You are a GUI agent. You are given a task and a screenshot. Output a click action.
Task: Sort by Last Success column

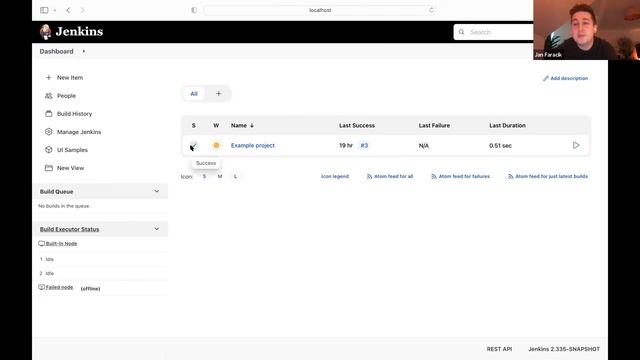tap(357, 125)
